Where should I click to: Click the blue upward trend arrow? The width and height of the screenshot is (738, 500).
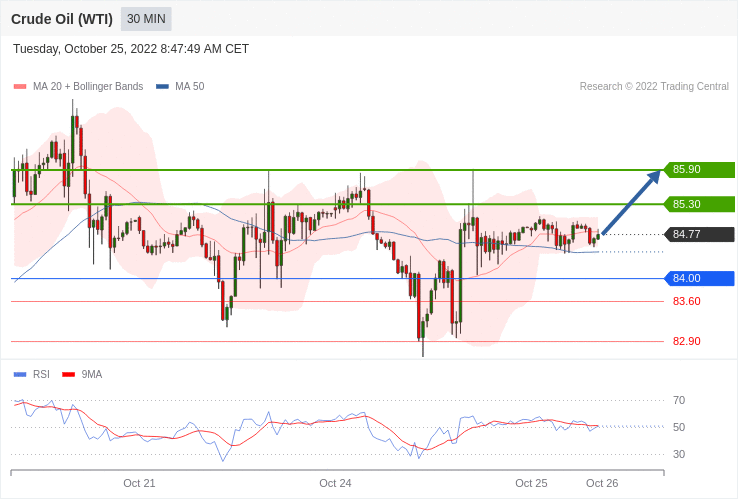[631, 203]
